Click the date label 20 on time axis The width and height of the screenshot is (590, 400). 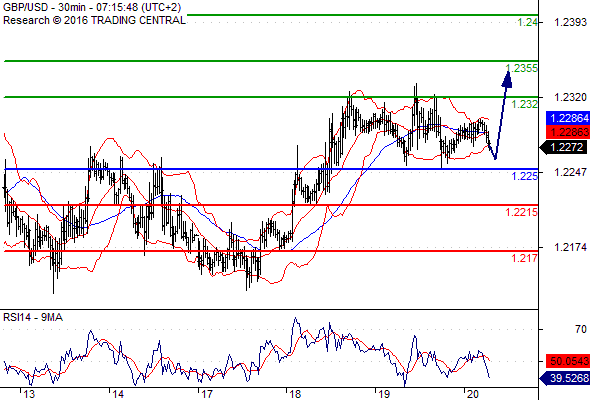point(473,394)
